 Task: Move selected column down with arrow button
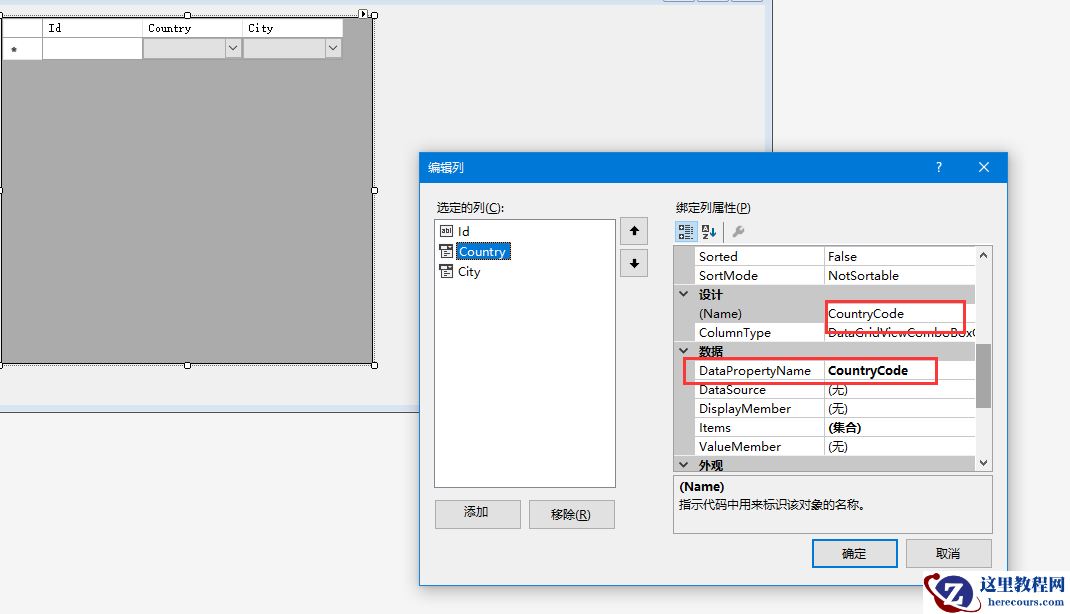[x=634, y=263]
